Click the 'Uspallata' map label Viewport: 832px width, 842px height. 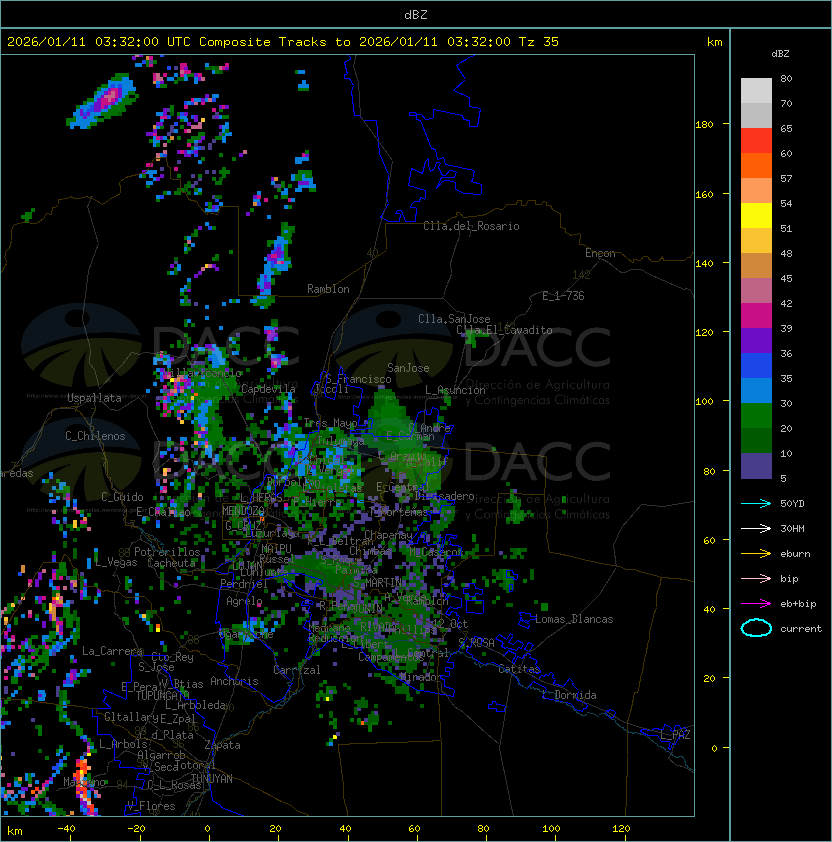[94, 398]
